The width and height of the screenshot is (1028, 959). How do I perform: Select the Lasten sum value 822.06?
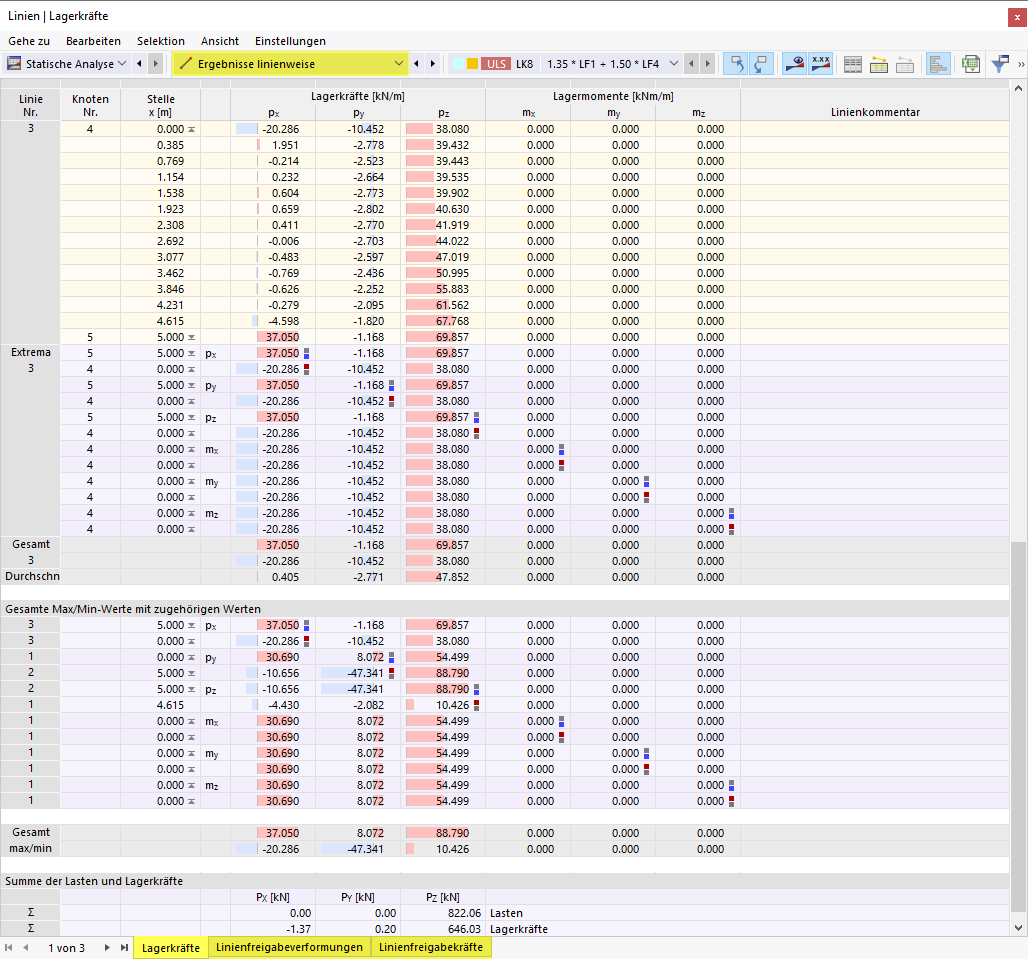click(443, 913)
